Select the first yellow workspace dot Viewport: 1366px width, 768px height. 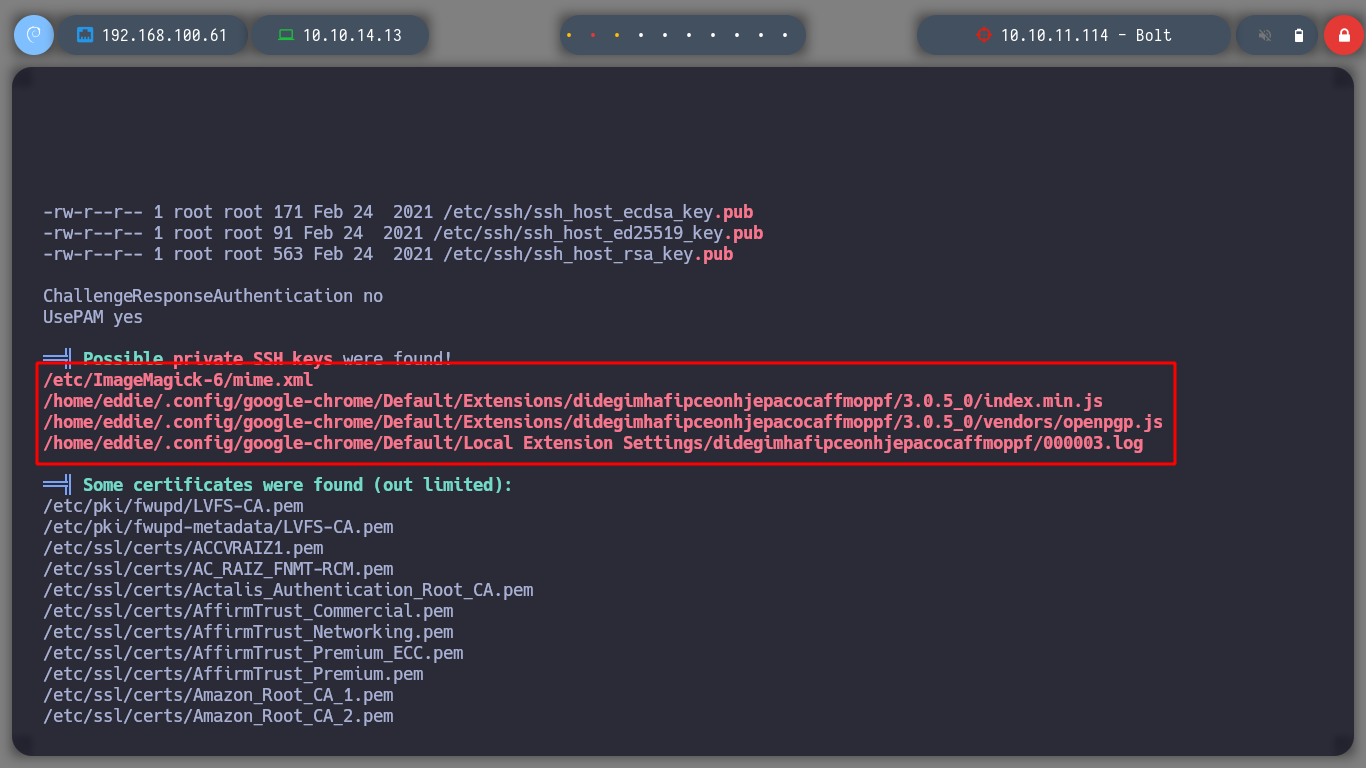569,35
